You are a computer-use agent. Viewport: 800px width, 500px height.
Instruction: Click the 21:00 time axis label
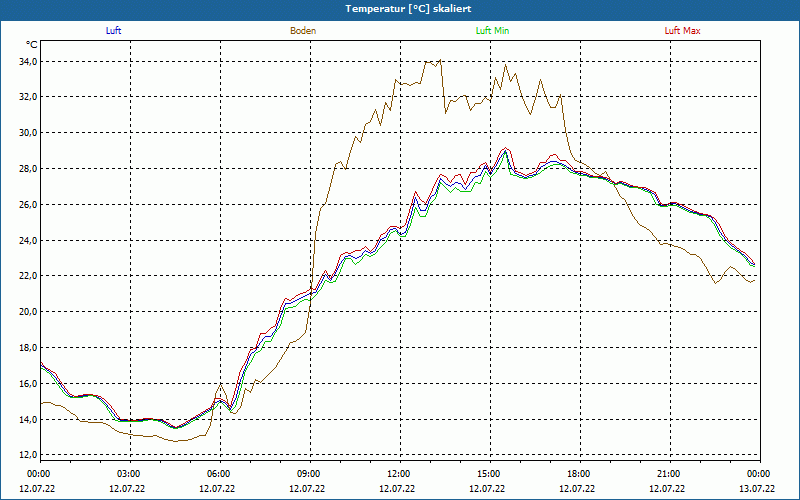(x=669, y=473)
